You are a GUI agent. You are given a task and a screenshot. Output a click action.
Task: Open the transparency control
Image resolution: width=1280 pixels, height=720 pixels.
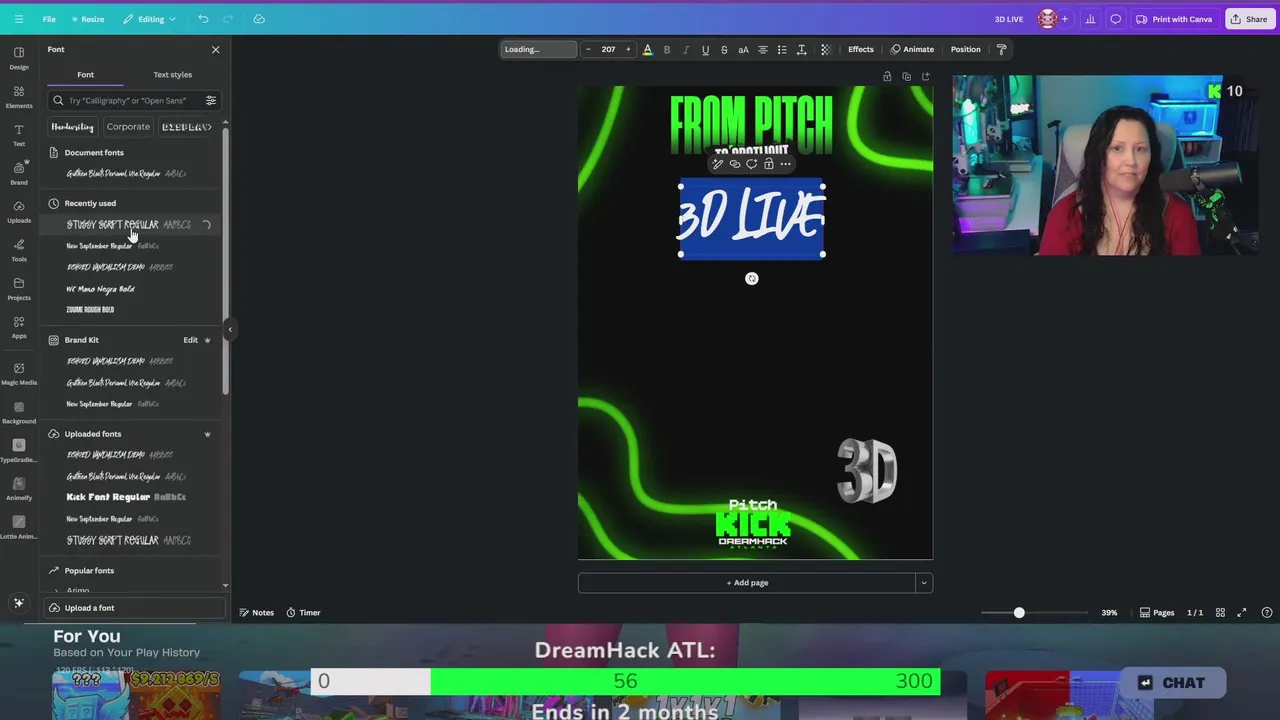click(825, 49)
